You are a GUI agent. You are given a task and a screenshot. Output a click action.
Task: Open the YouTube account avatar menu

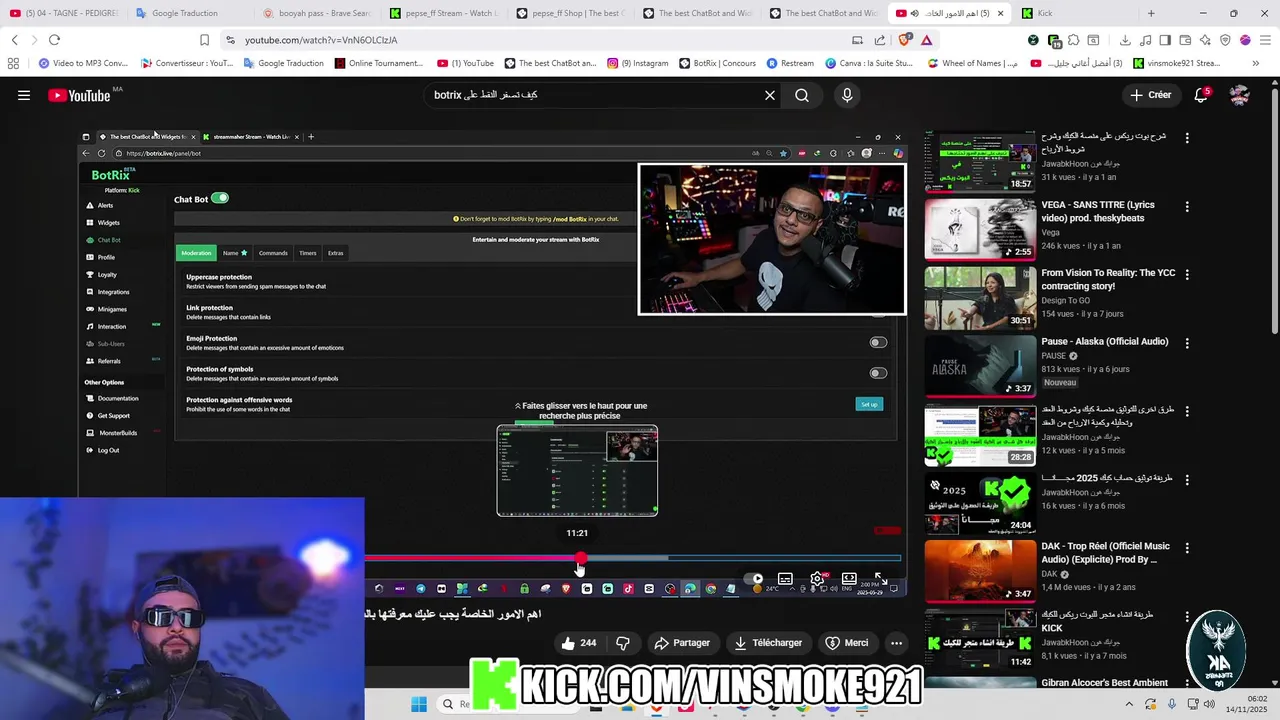coord(1240,95)
